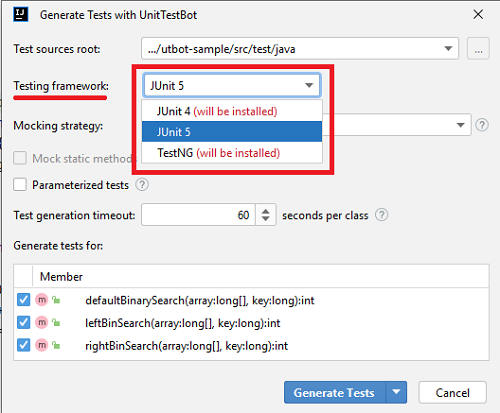Increase timeout using the stepper up arrow
This screenshot has height=413, width=500.
click(x=265, y=211)
